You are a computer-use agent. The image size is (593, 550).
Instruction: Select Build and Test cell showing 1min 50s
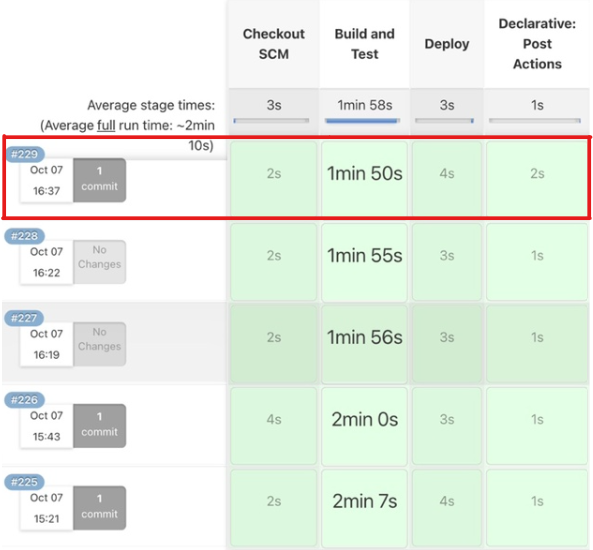[x=365, y=178]
